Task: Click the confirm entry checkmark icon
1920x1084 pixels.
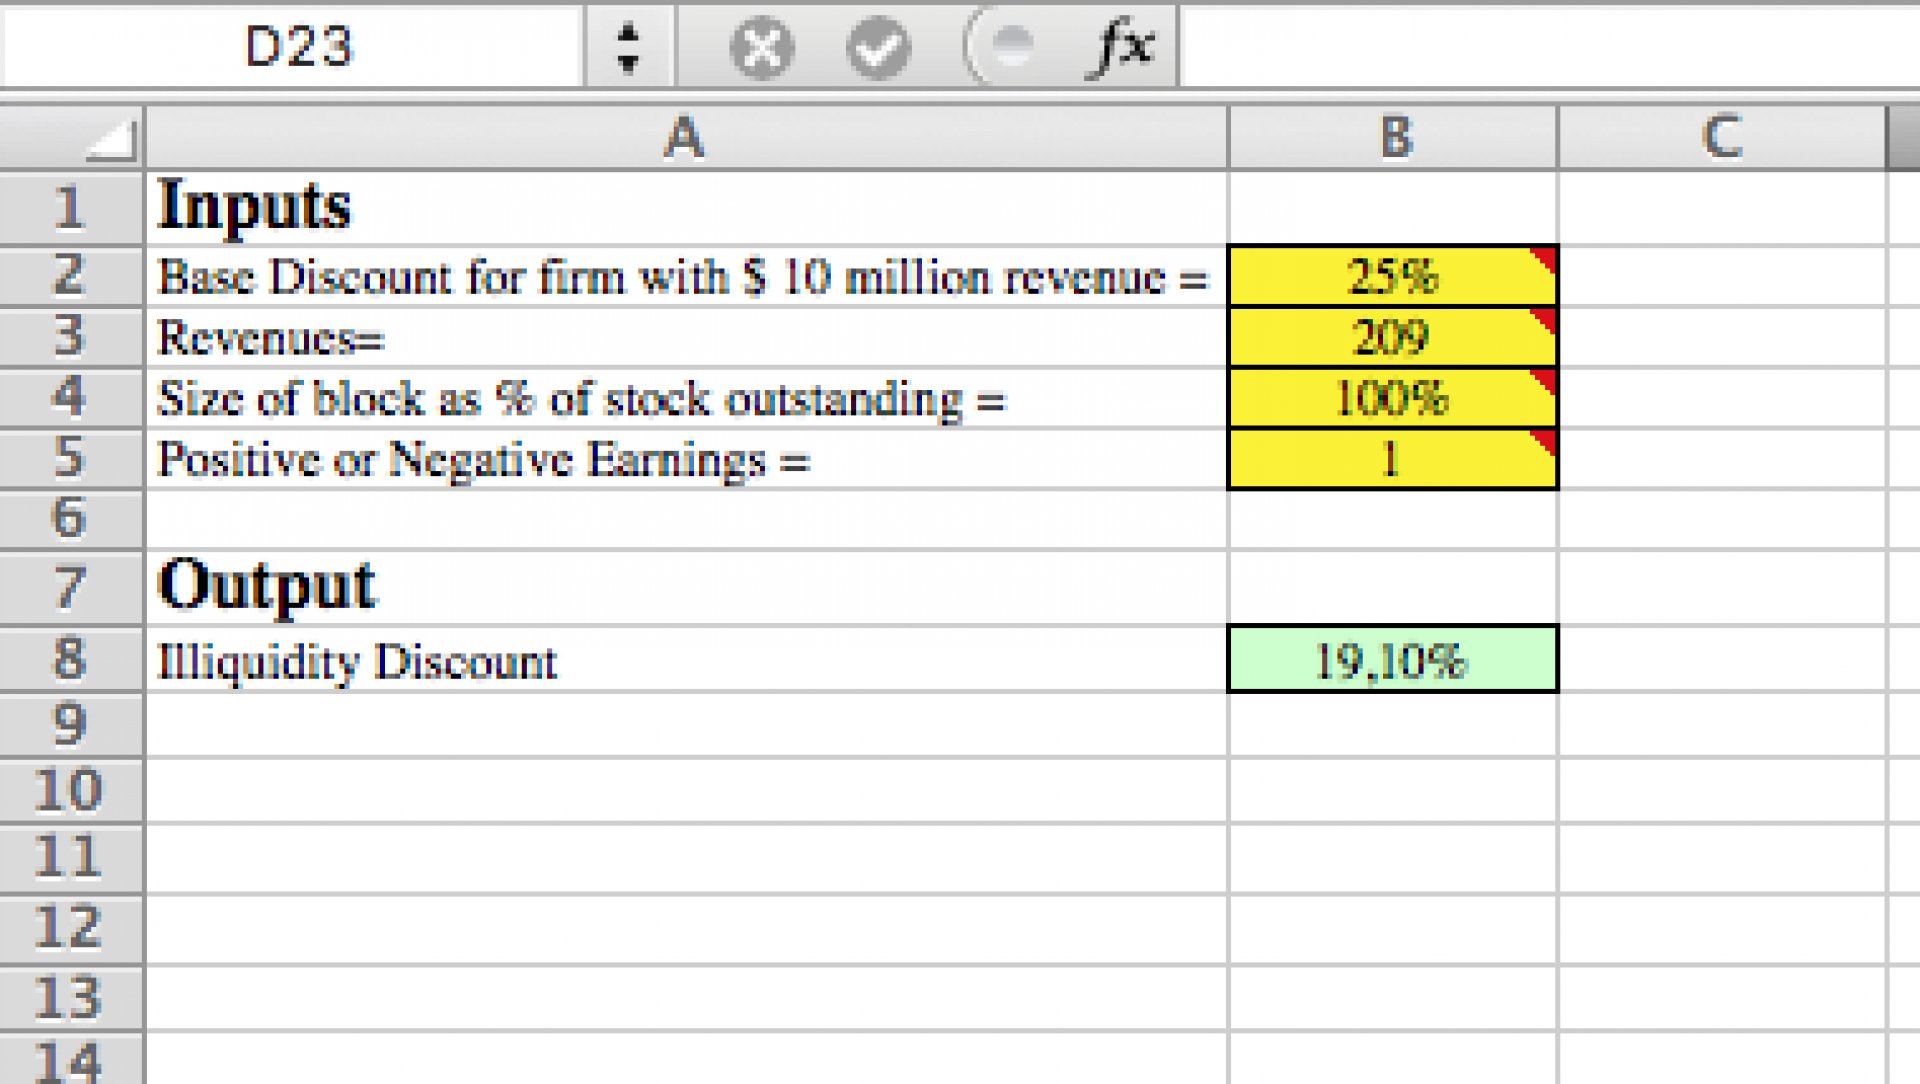Action: coord(878,47)
